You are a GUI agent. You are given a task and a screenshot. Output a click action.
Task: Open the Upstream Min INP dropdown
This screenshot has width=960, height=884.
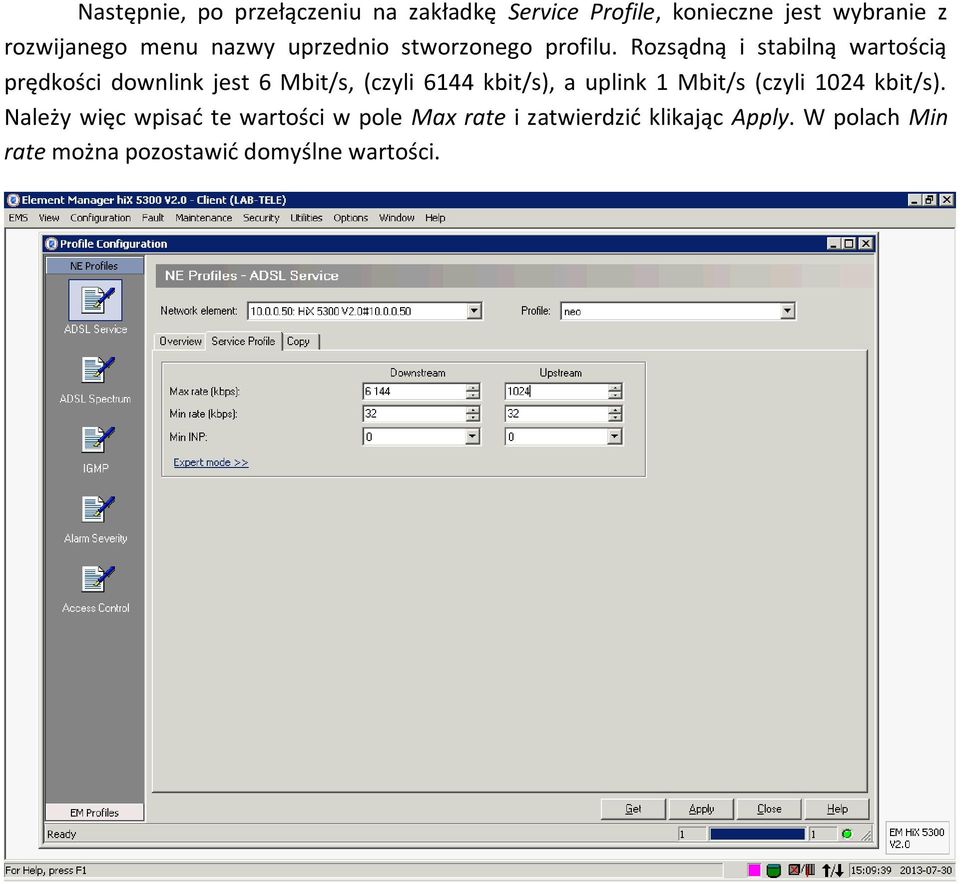click(x=615, y=436)
